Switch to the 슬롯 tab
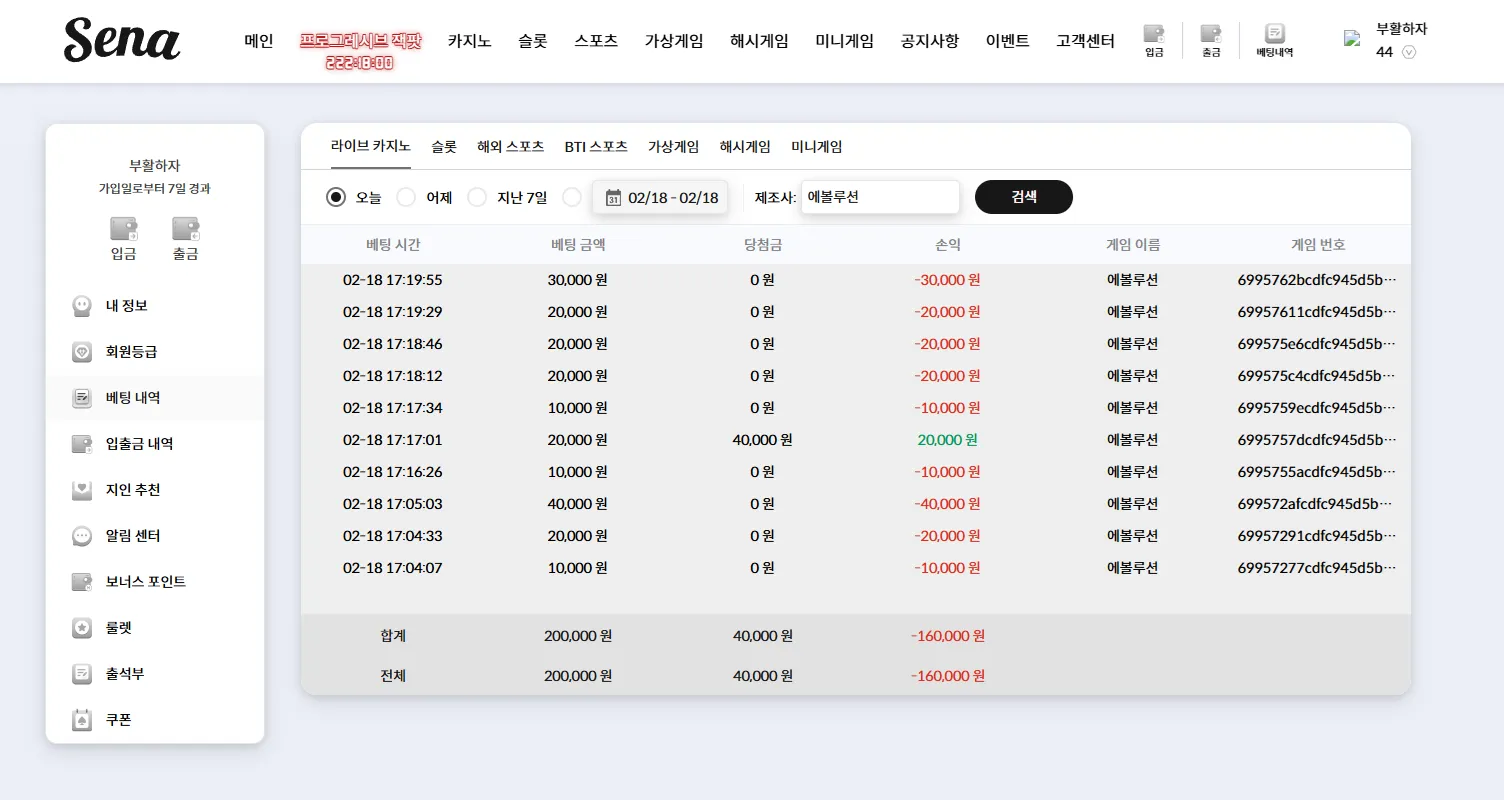1504x800 pixels. [444, 146]
